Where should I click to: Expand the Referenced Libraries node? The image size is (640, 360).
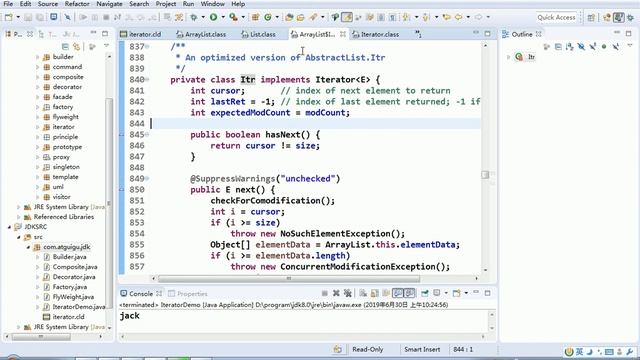point(19,217)
